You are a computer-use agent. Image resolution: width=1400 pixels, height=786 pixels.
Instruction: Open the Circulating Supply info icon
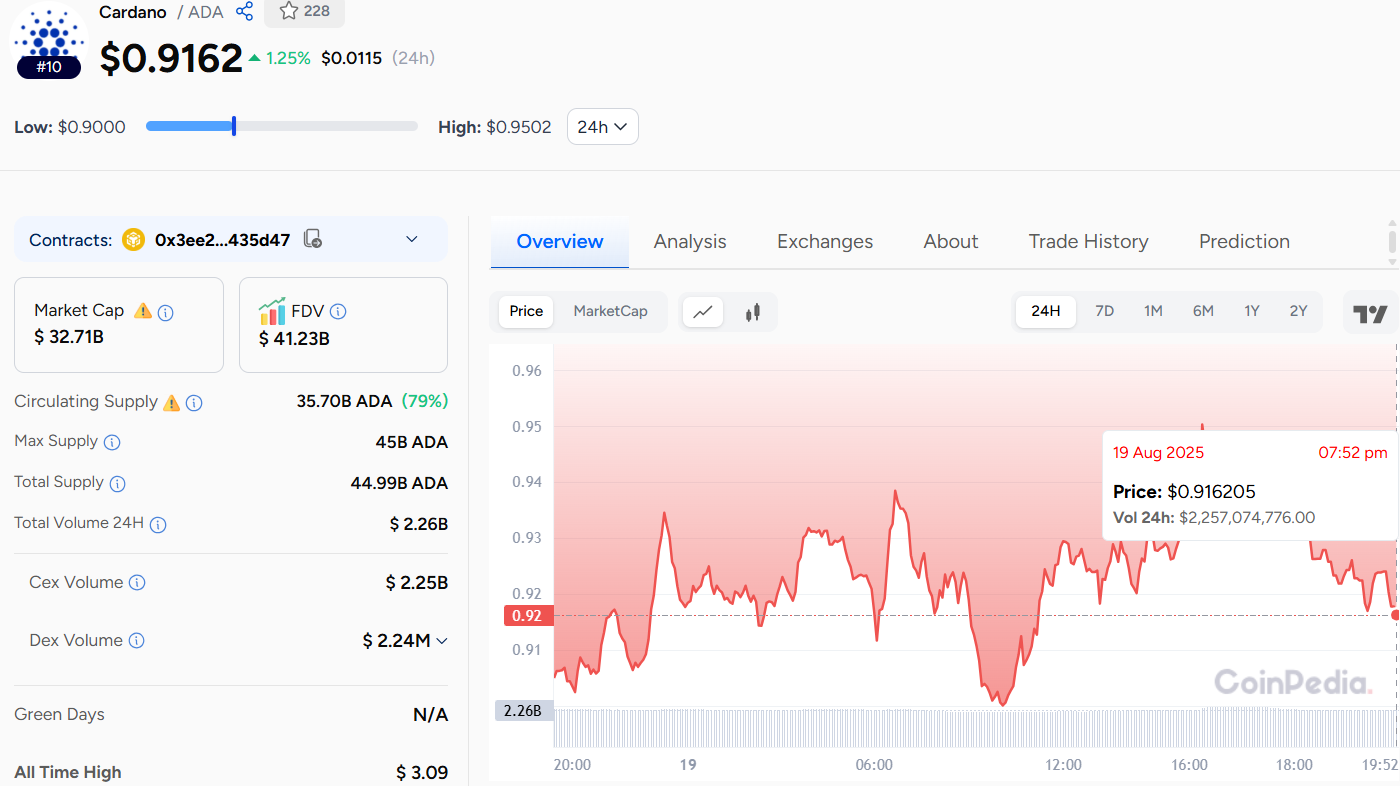[x=194, y=403]
